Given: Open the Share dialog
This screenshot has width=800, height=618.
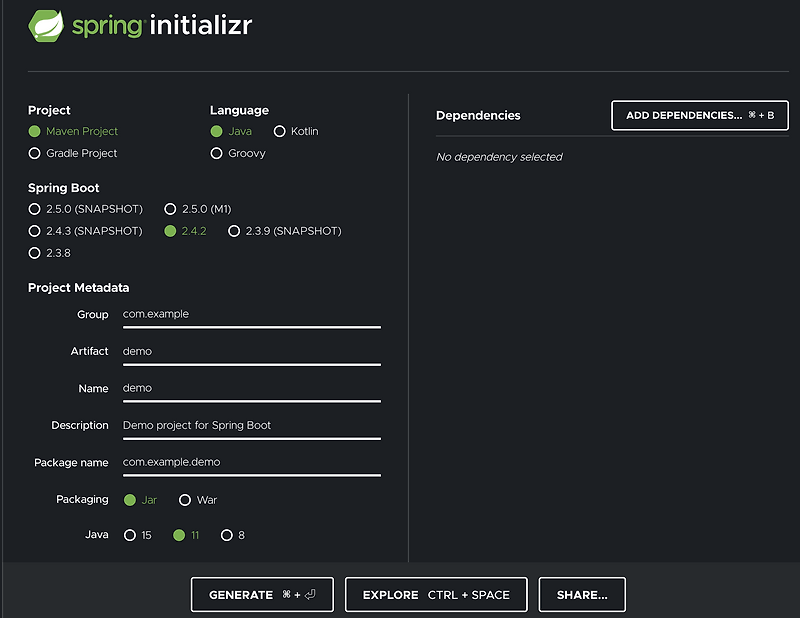Looking at the screenshot, I should click(x=582, y=594).
